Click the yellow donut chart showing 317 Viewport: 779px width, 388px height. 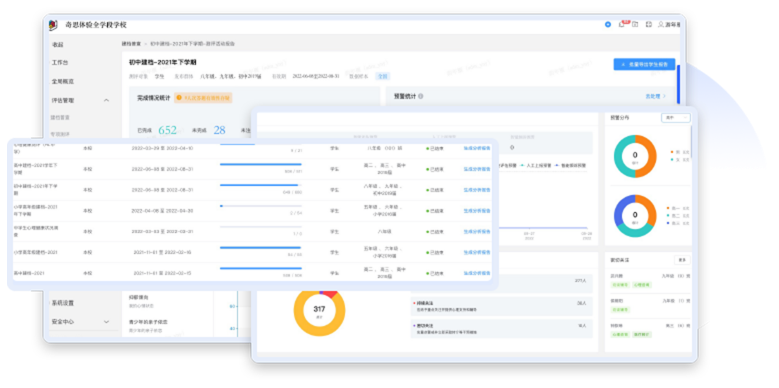click(319, 311)
